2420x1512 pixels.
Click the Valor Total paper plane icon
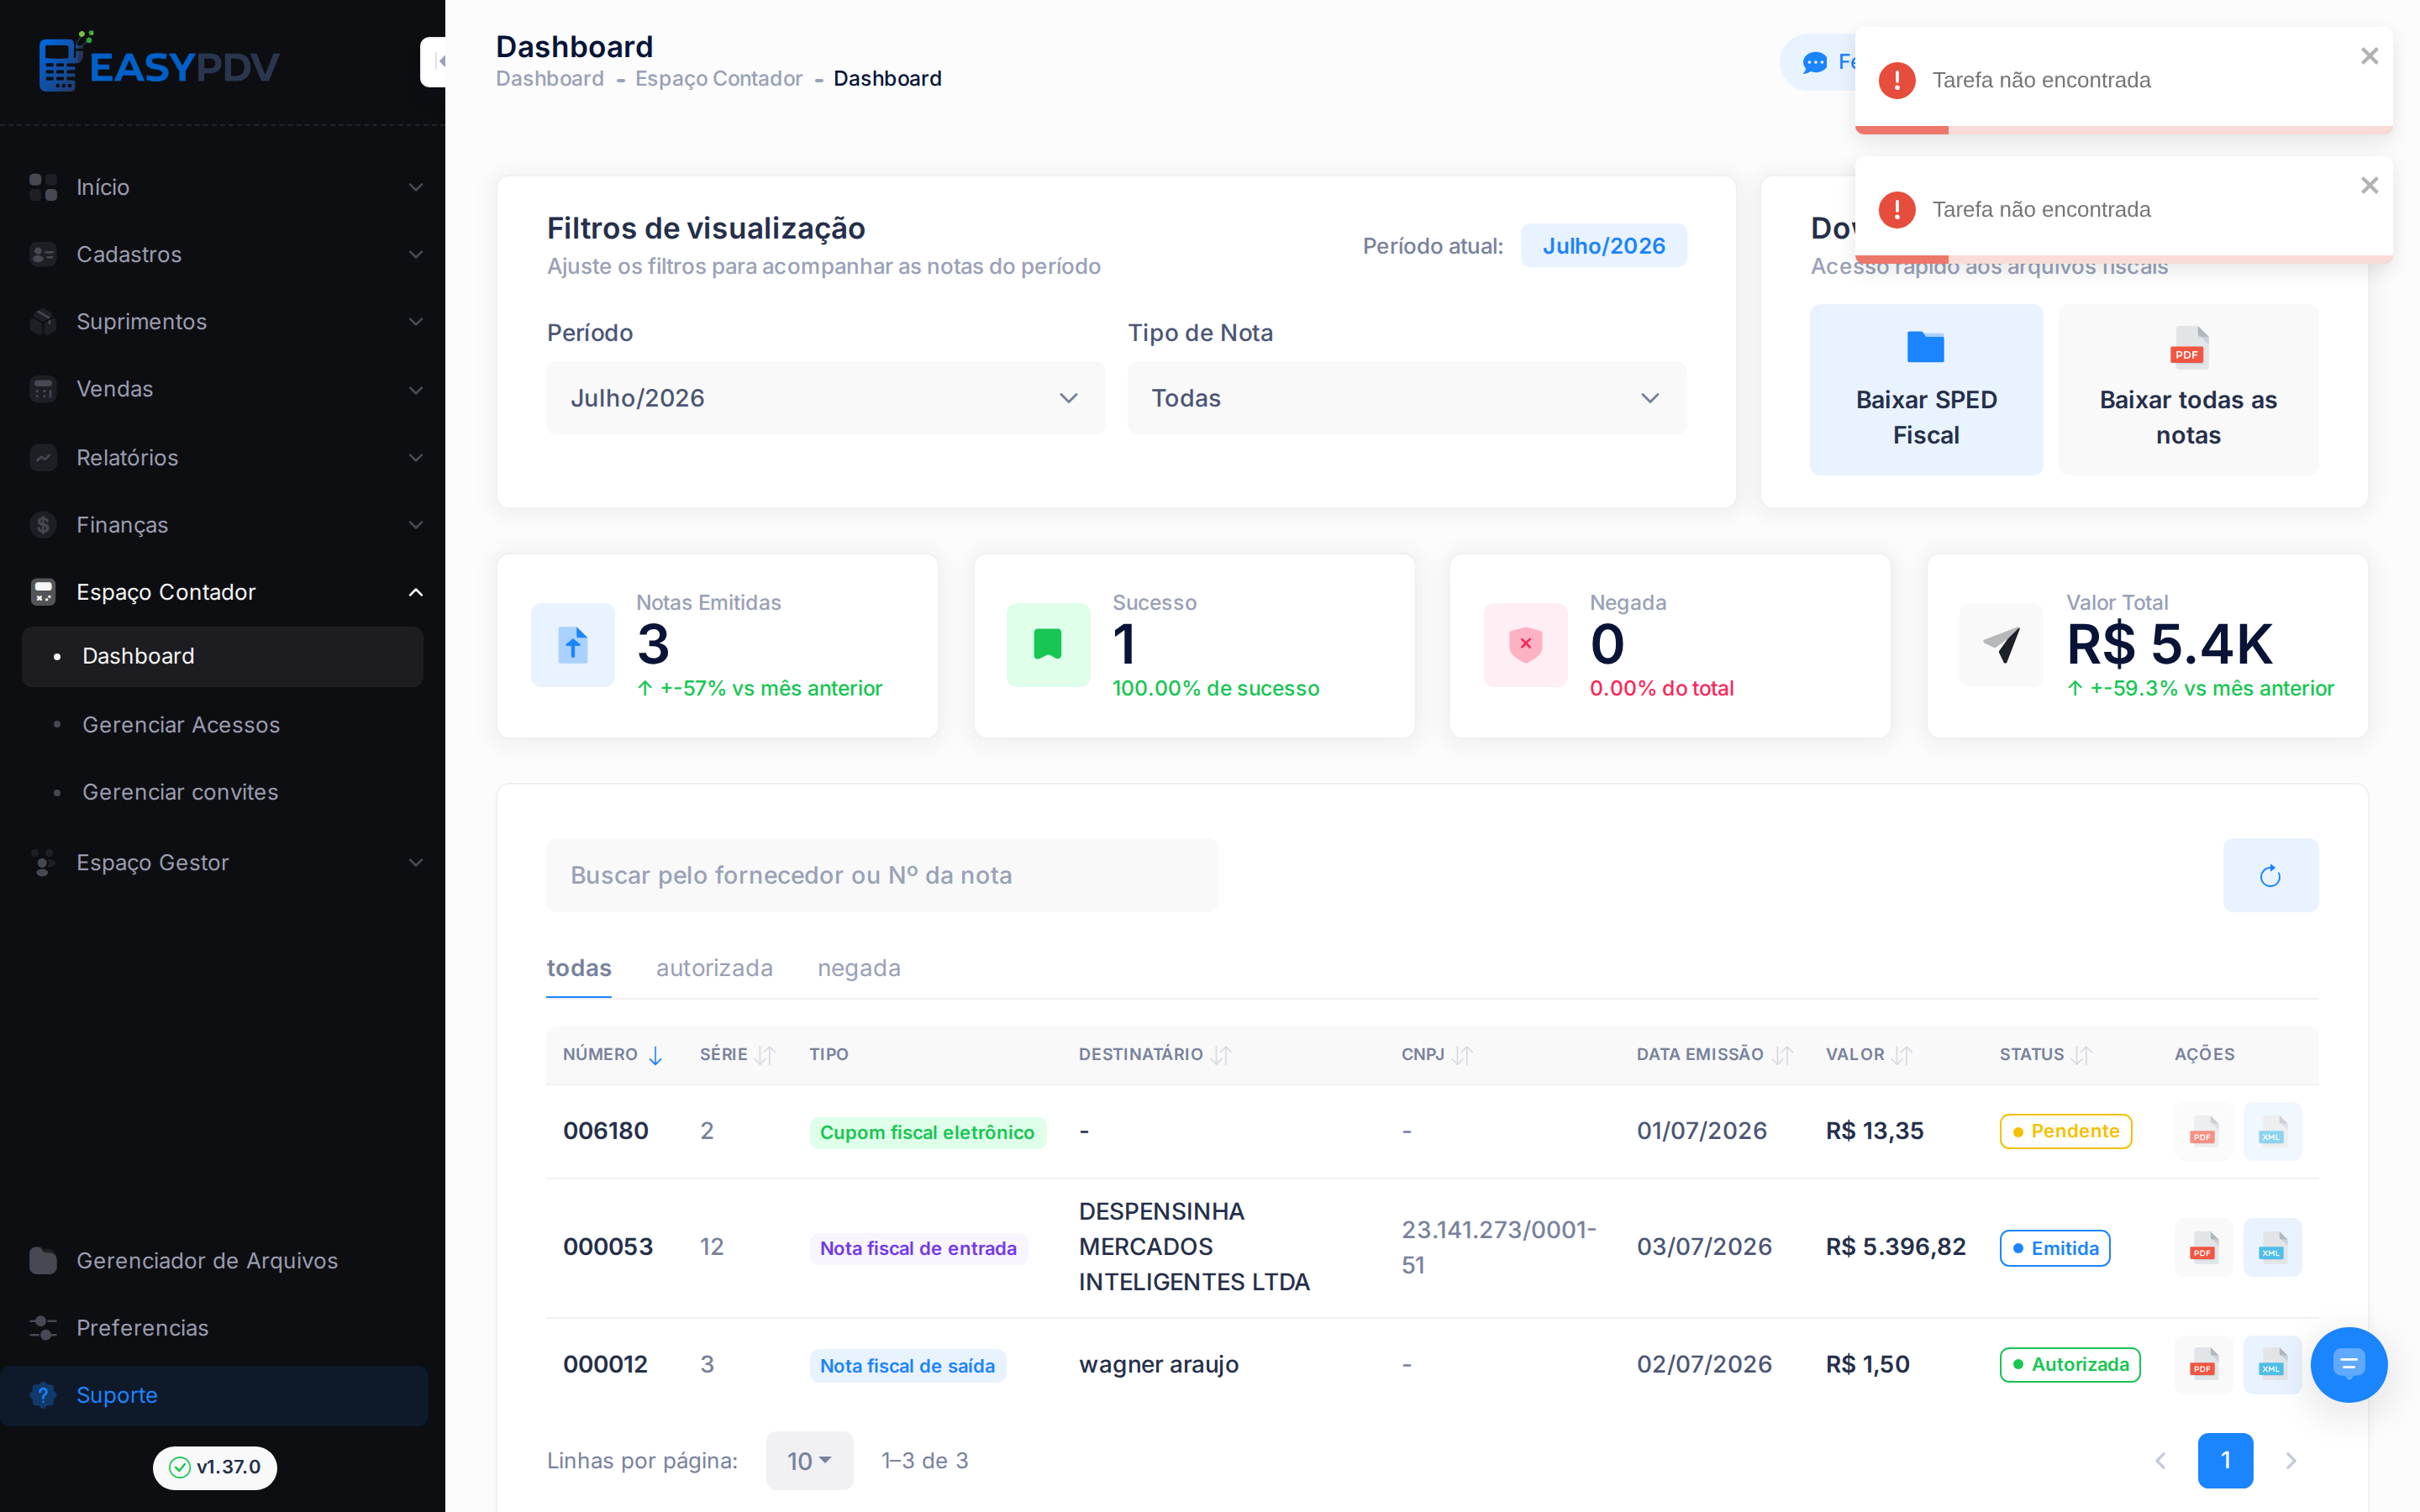click(x=2001, y=645)
